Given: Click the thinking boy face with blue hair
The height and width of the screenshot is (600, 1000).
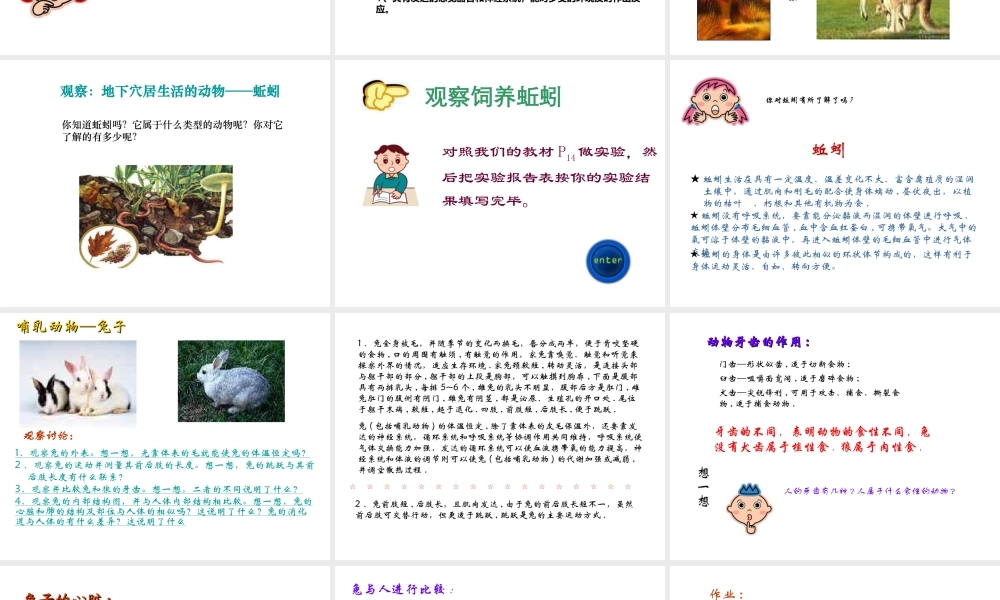Looking at the screenshot, I should click(x=749, y=508).
